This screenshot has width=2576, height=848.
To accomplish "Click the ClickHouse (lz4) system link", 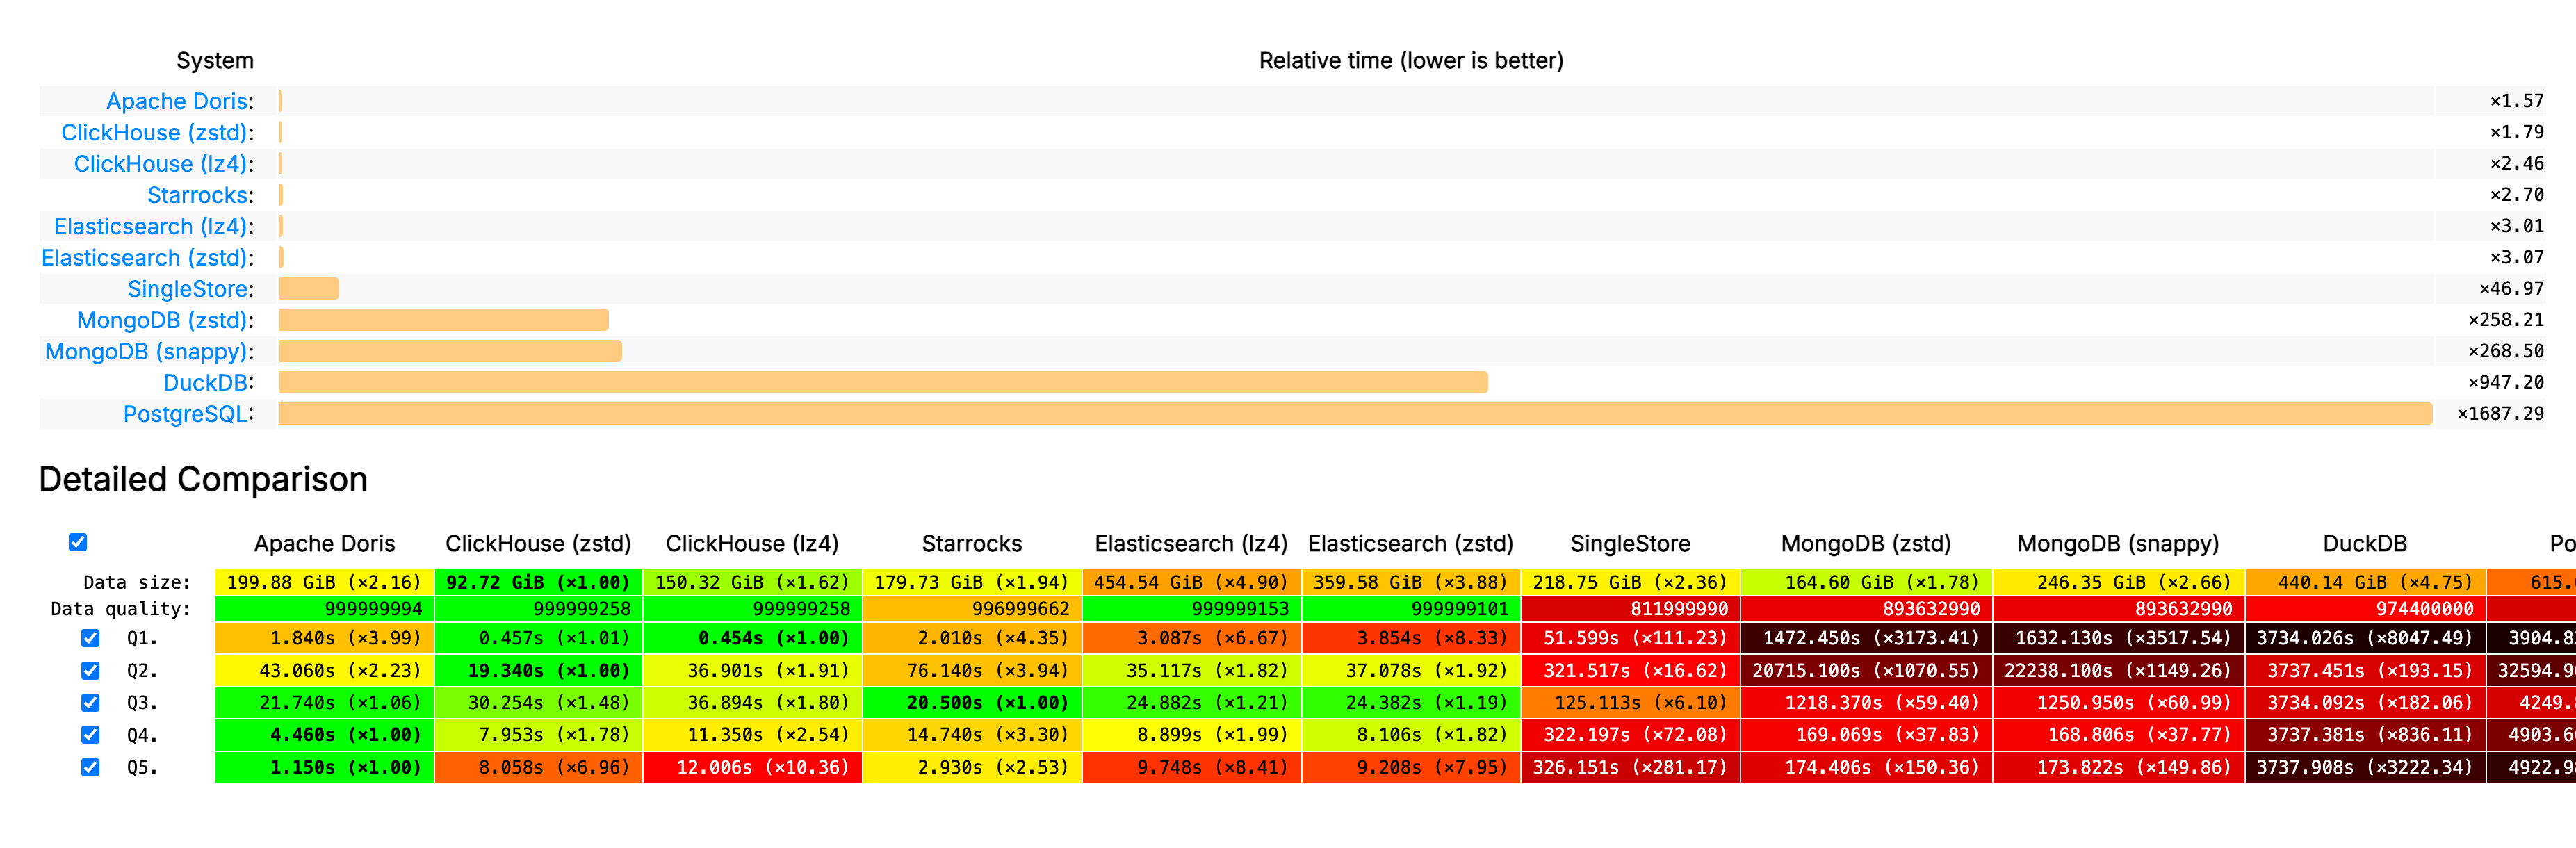I will point(160,164).
